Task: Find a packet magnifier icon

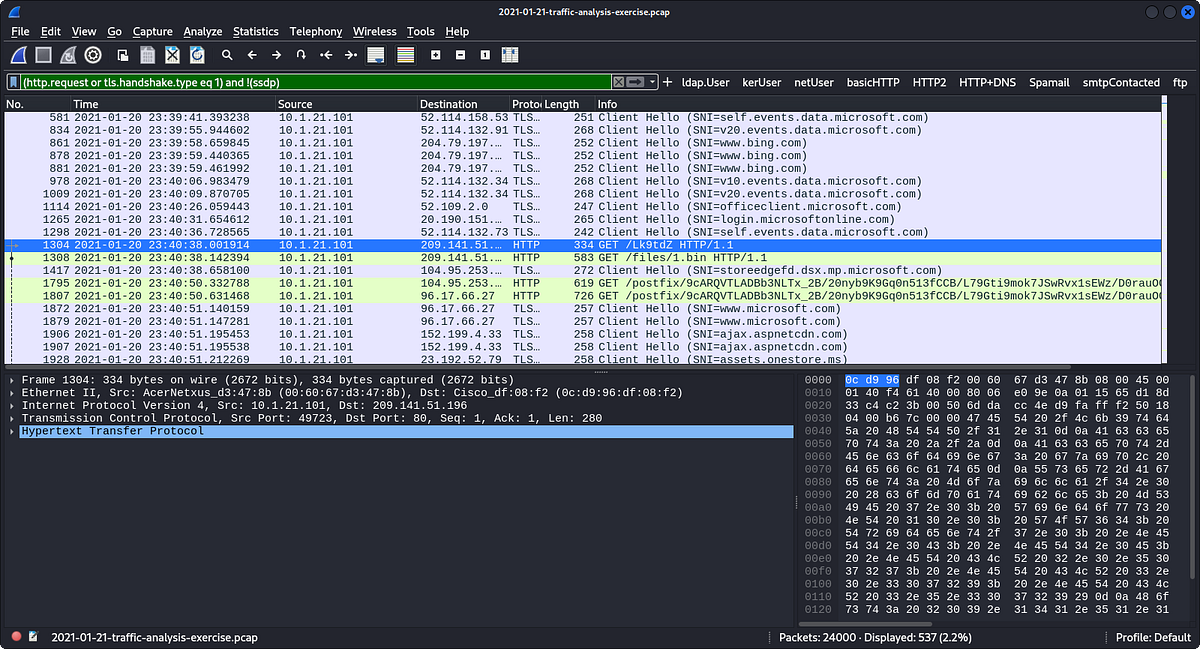Action: tap(227, 55)
